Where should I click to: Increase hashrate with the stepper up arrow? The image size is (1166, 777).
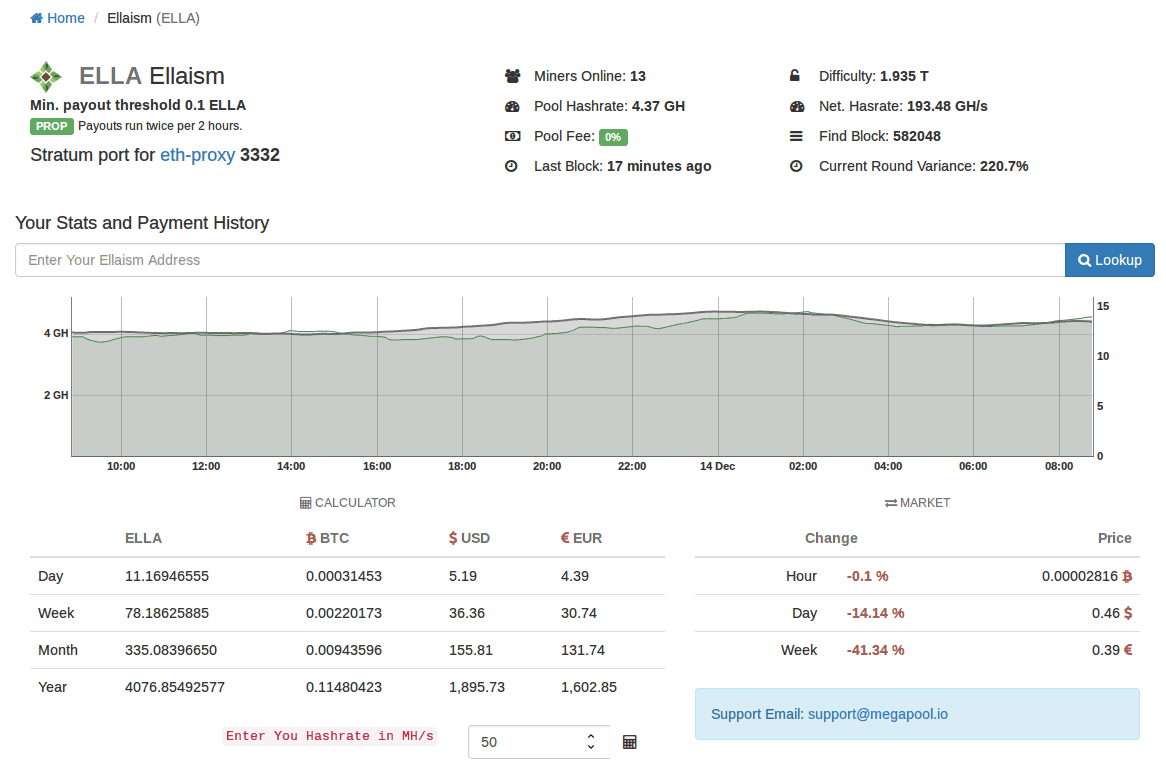click(591, 737)
